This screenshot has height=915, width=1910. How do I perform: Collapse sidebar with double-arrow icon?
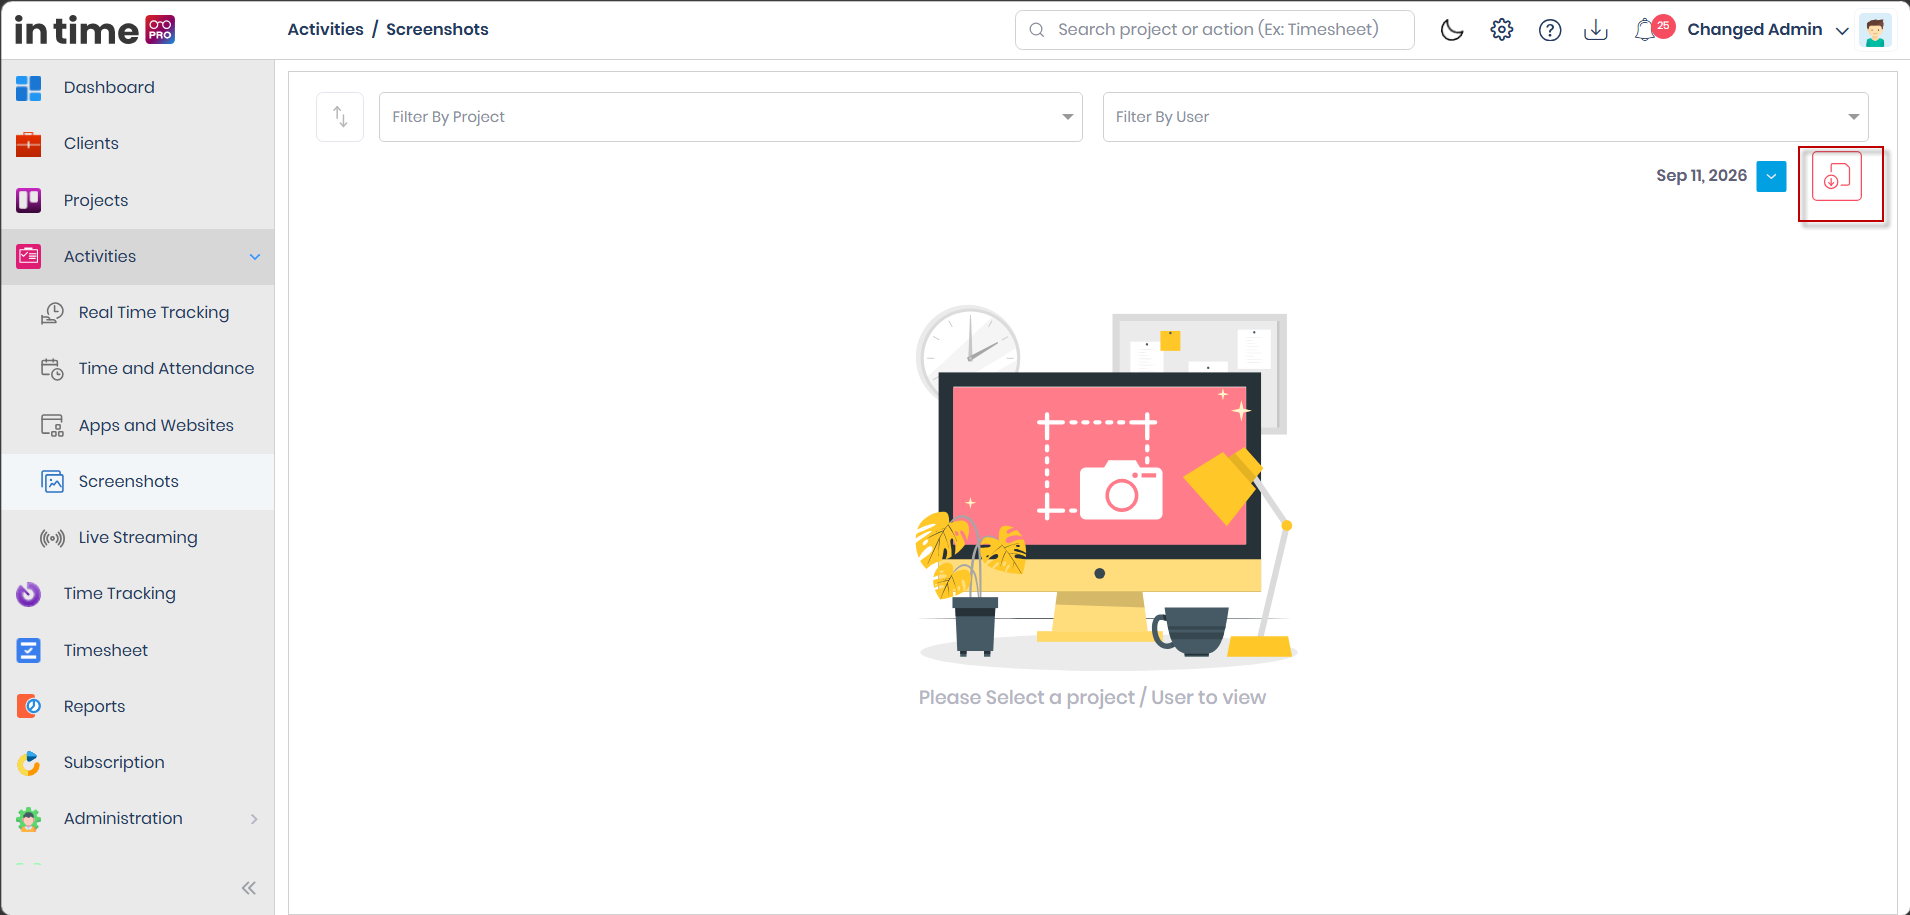(x=249, y=888)
